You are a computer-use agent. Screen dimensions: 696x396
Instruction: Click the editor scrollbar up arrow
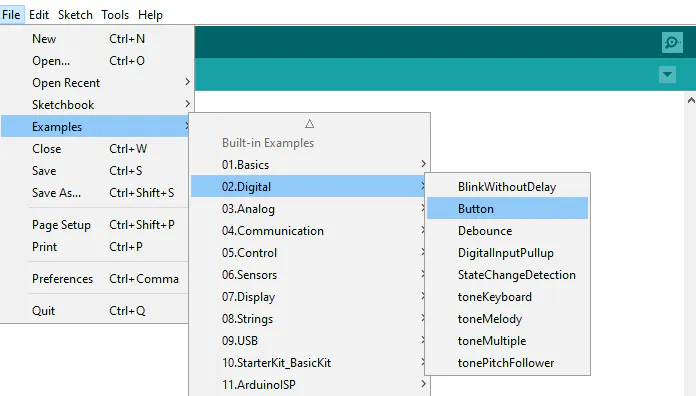click(x=691, y=100)
